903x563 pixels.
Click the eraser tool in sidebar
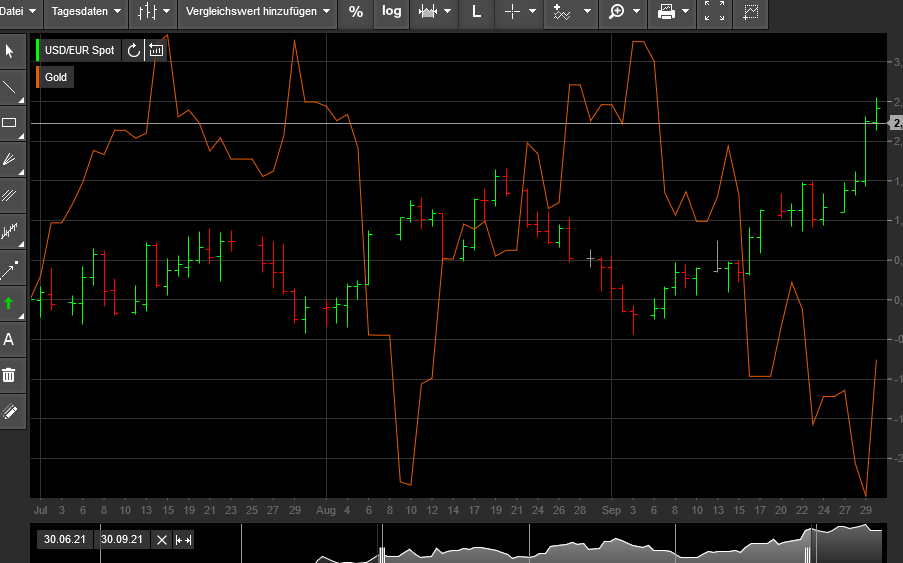[x=10, y=411]
